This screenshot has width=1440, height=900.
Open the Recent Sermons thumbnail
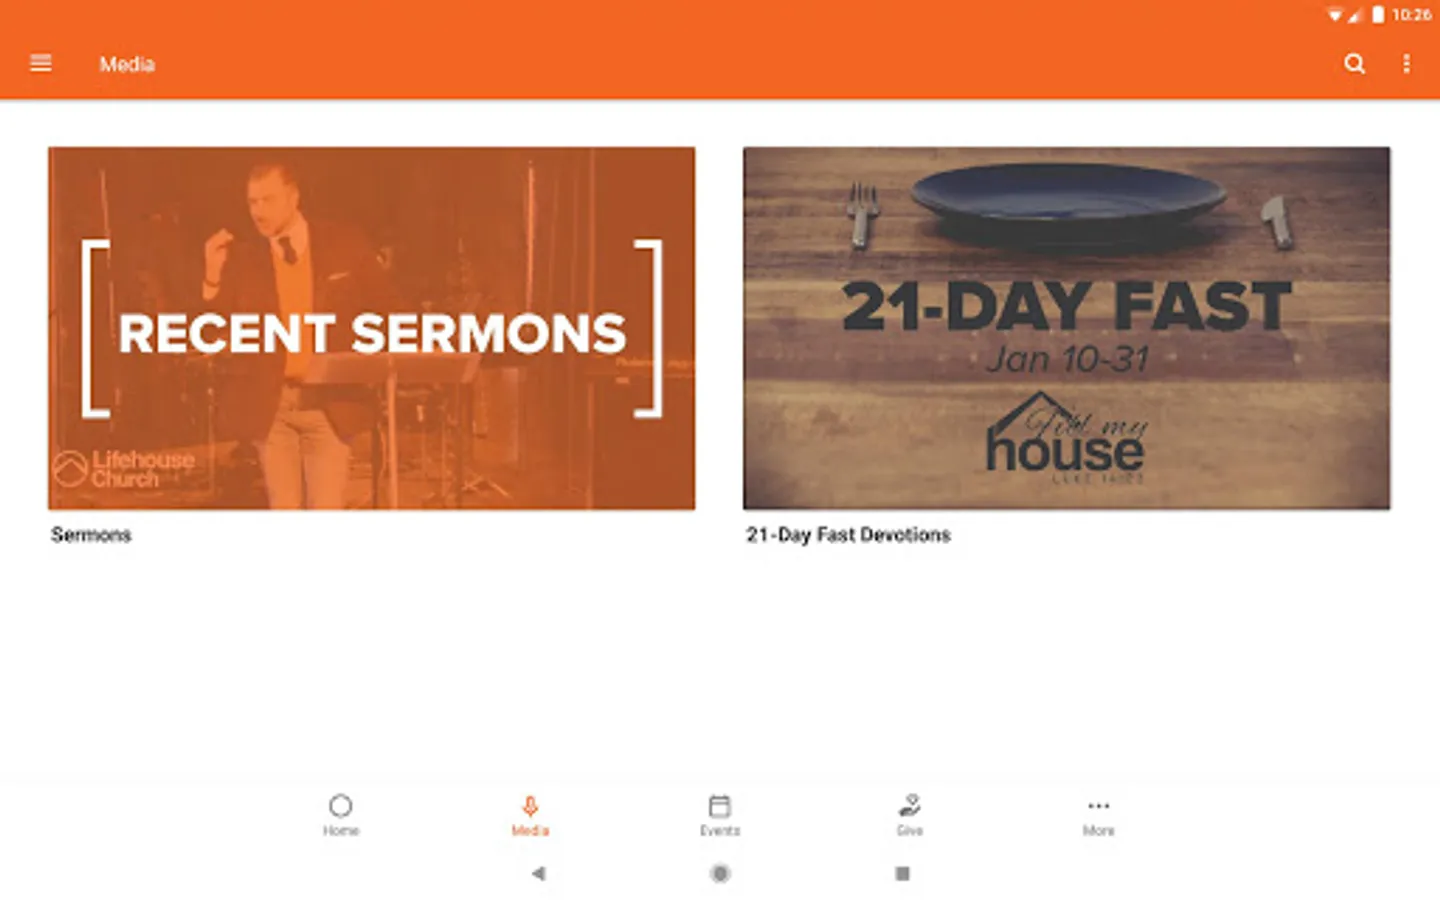[371, 328]
